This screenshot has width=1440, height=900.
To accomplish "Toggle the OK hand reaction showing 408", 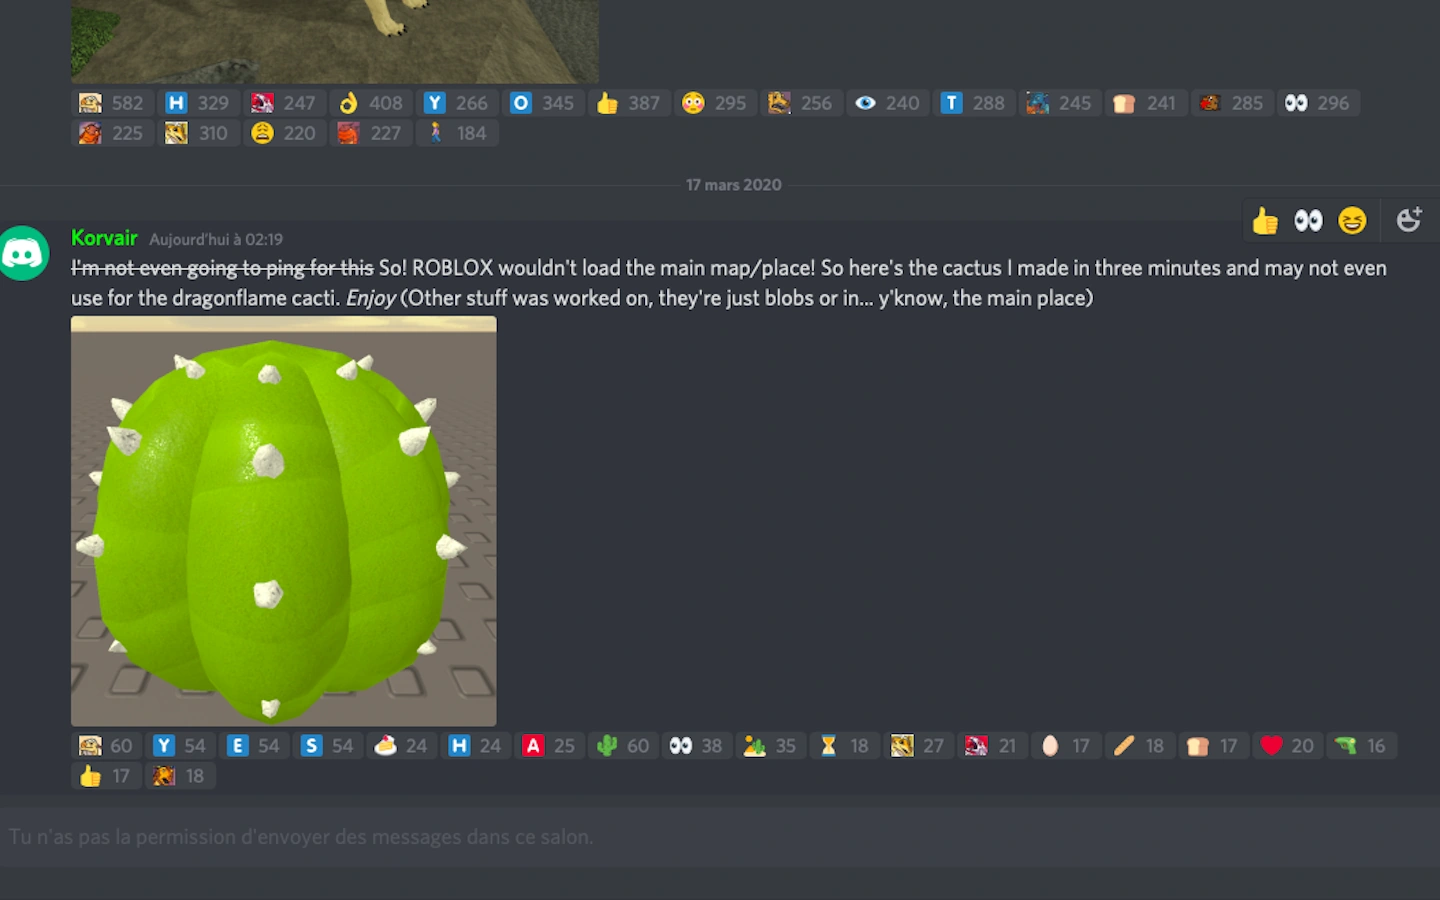I will tap(371, 103).
